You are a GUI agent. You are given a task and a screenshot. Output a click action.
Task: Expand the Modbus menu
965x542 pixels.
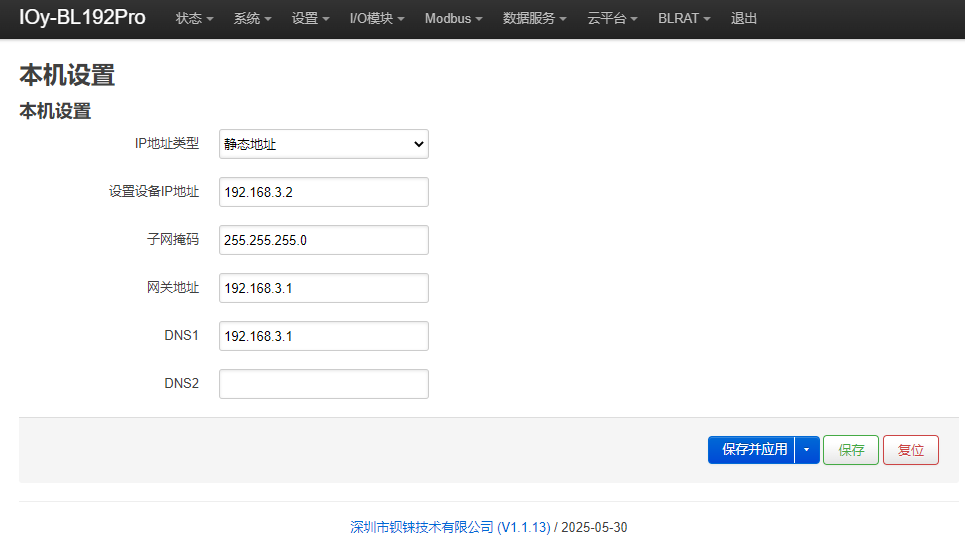(454, 18)
